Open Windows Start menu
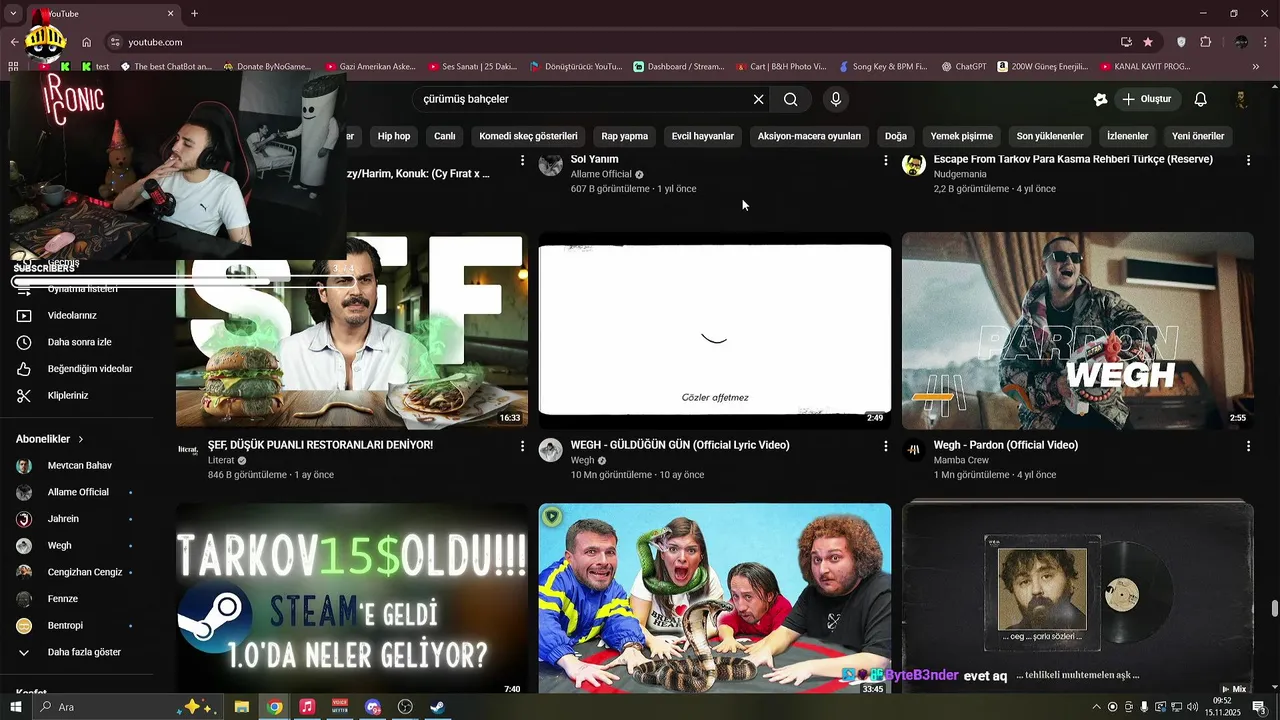This screenshot has width=1280, height=720. tap(16, 707)
